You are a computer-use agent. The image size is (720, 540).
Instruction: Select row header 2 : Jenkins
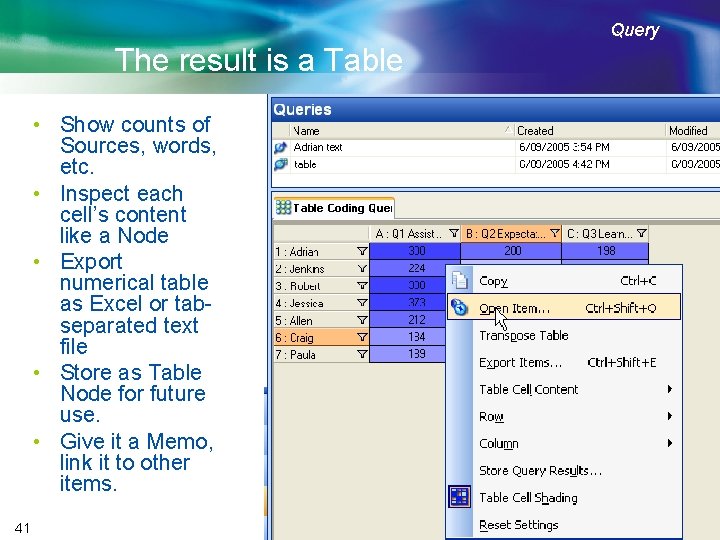(321, 269)
